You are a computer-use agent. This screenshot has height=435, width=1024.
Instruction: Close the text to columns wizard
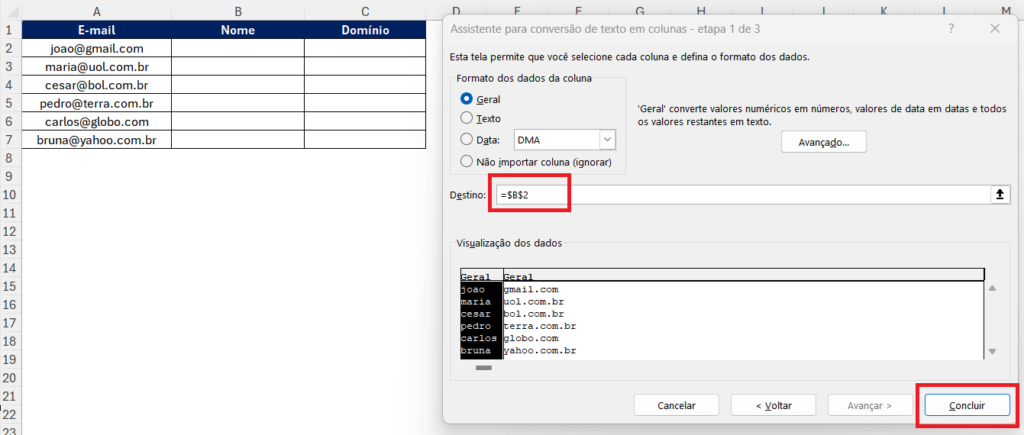coord(994,29)
